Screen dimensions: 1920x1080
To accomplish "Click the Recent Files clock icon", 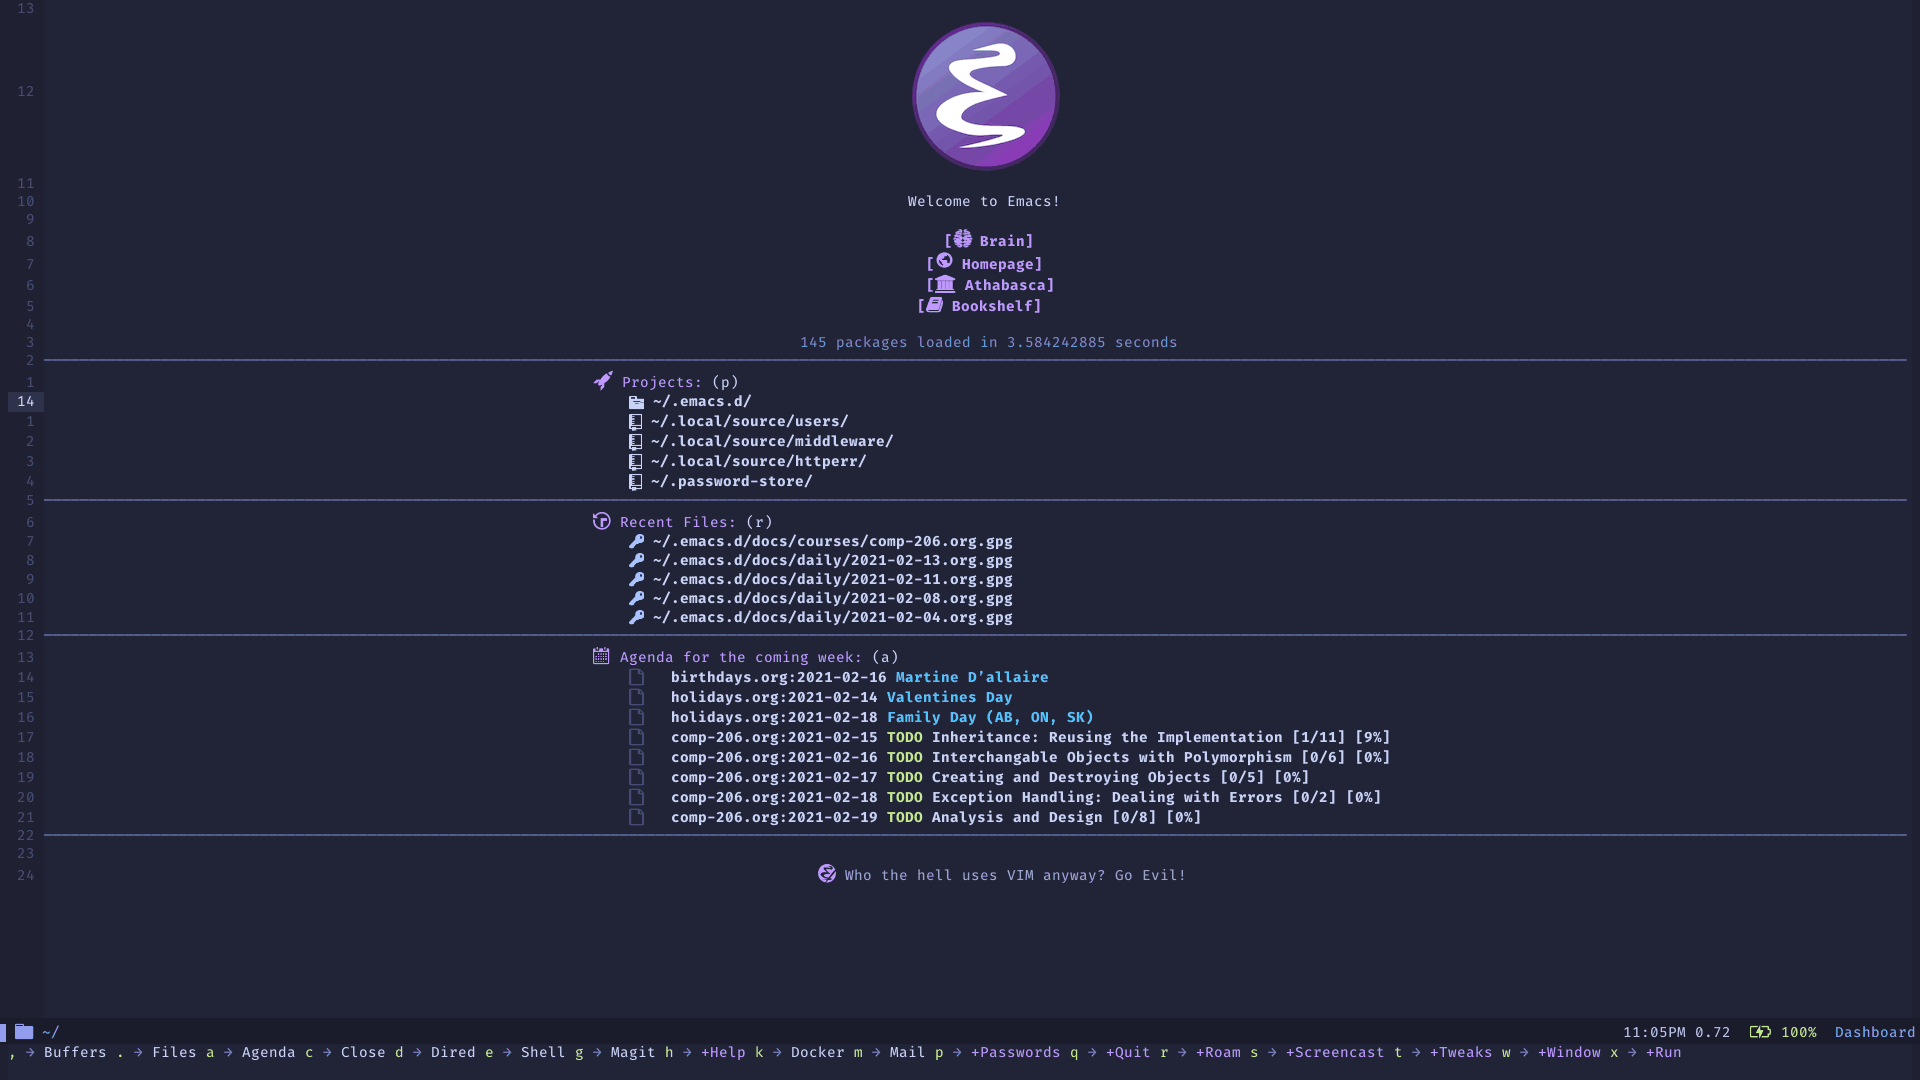I will click(601, 520).
